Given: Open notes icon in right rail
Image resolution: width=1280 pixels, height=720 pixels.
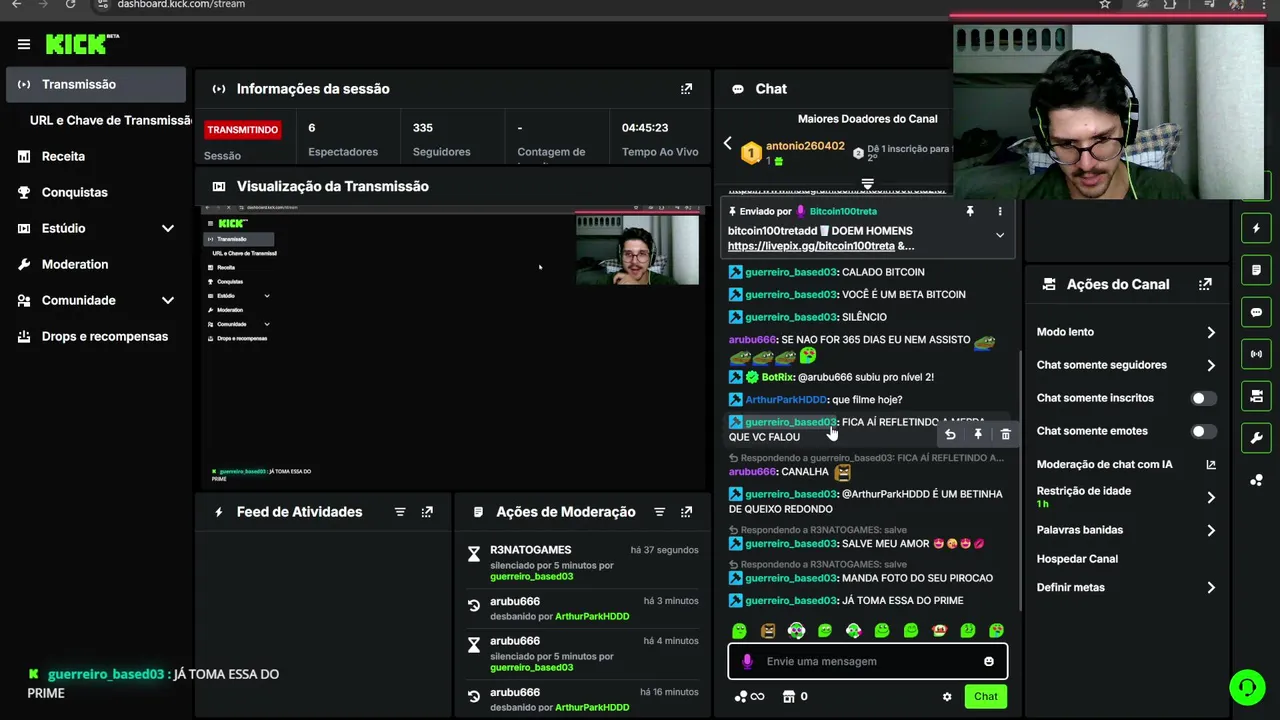Looking at the screenshot, I should (1257, 270).
